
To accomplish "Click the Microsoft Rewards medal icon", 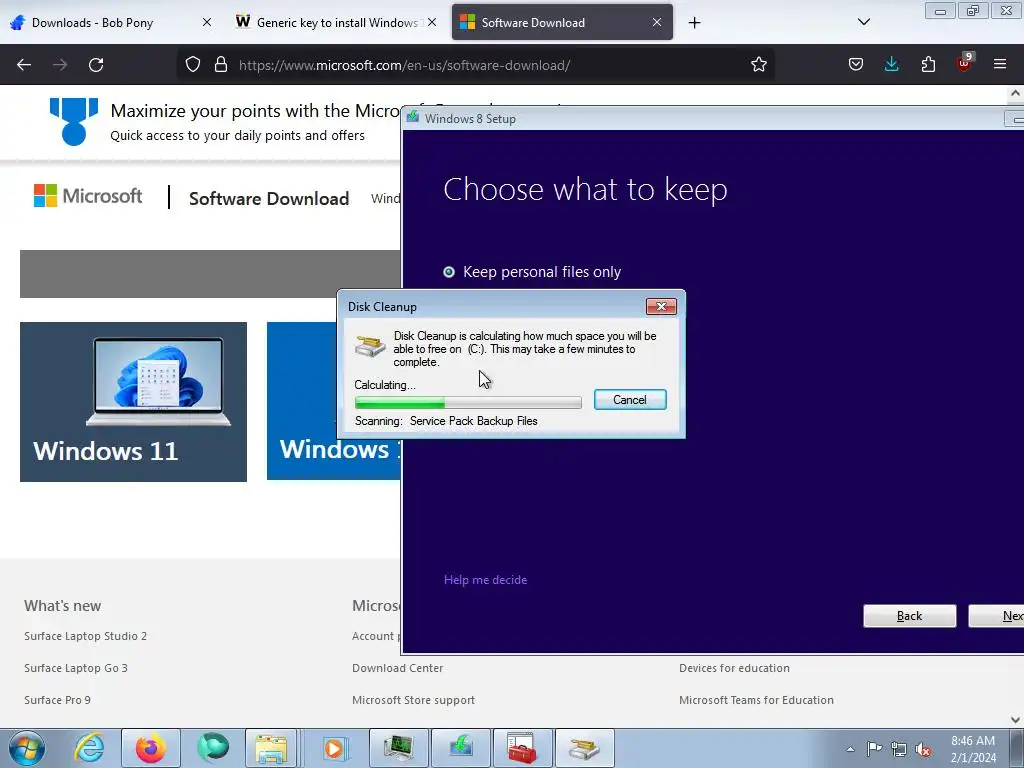I will click(74, 121).
